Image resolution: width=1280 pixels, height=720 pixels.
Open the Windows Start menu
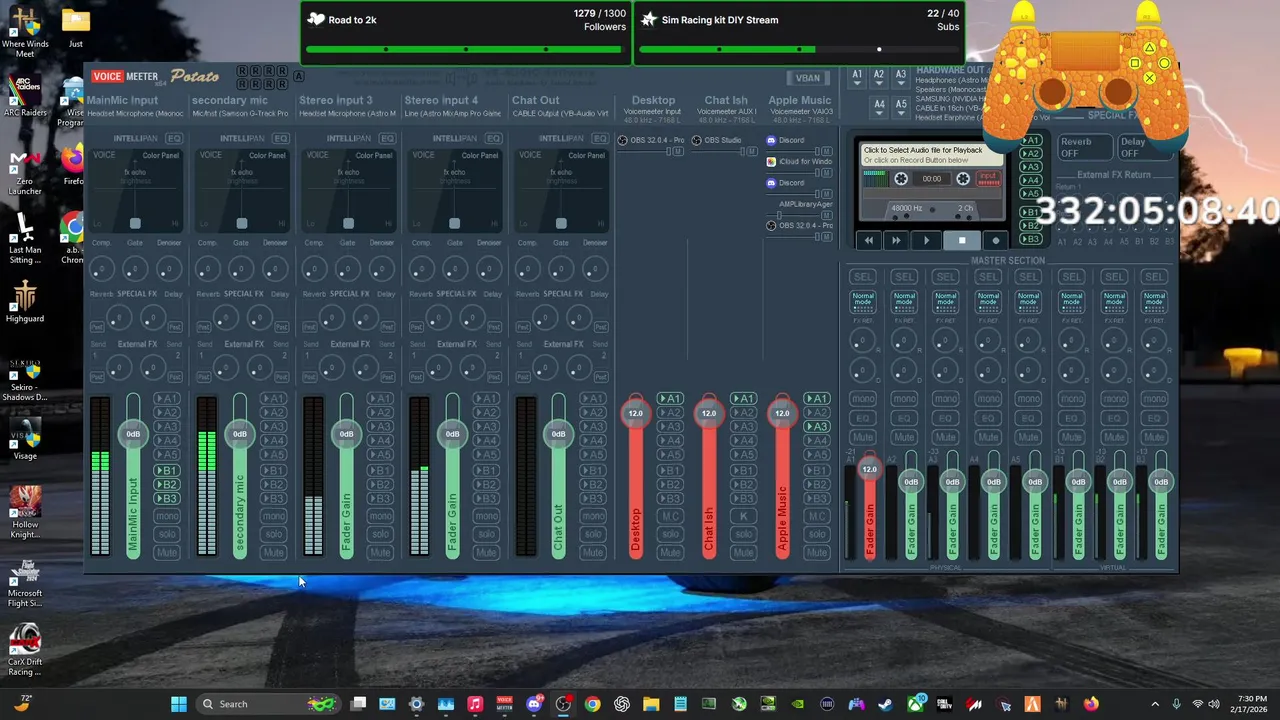click(179, 704)
